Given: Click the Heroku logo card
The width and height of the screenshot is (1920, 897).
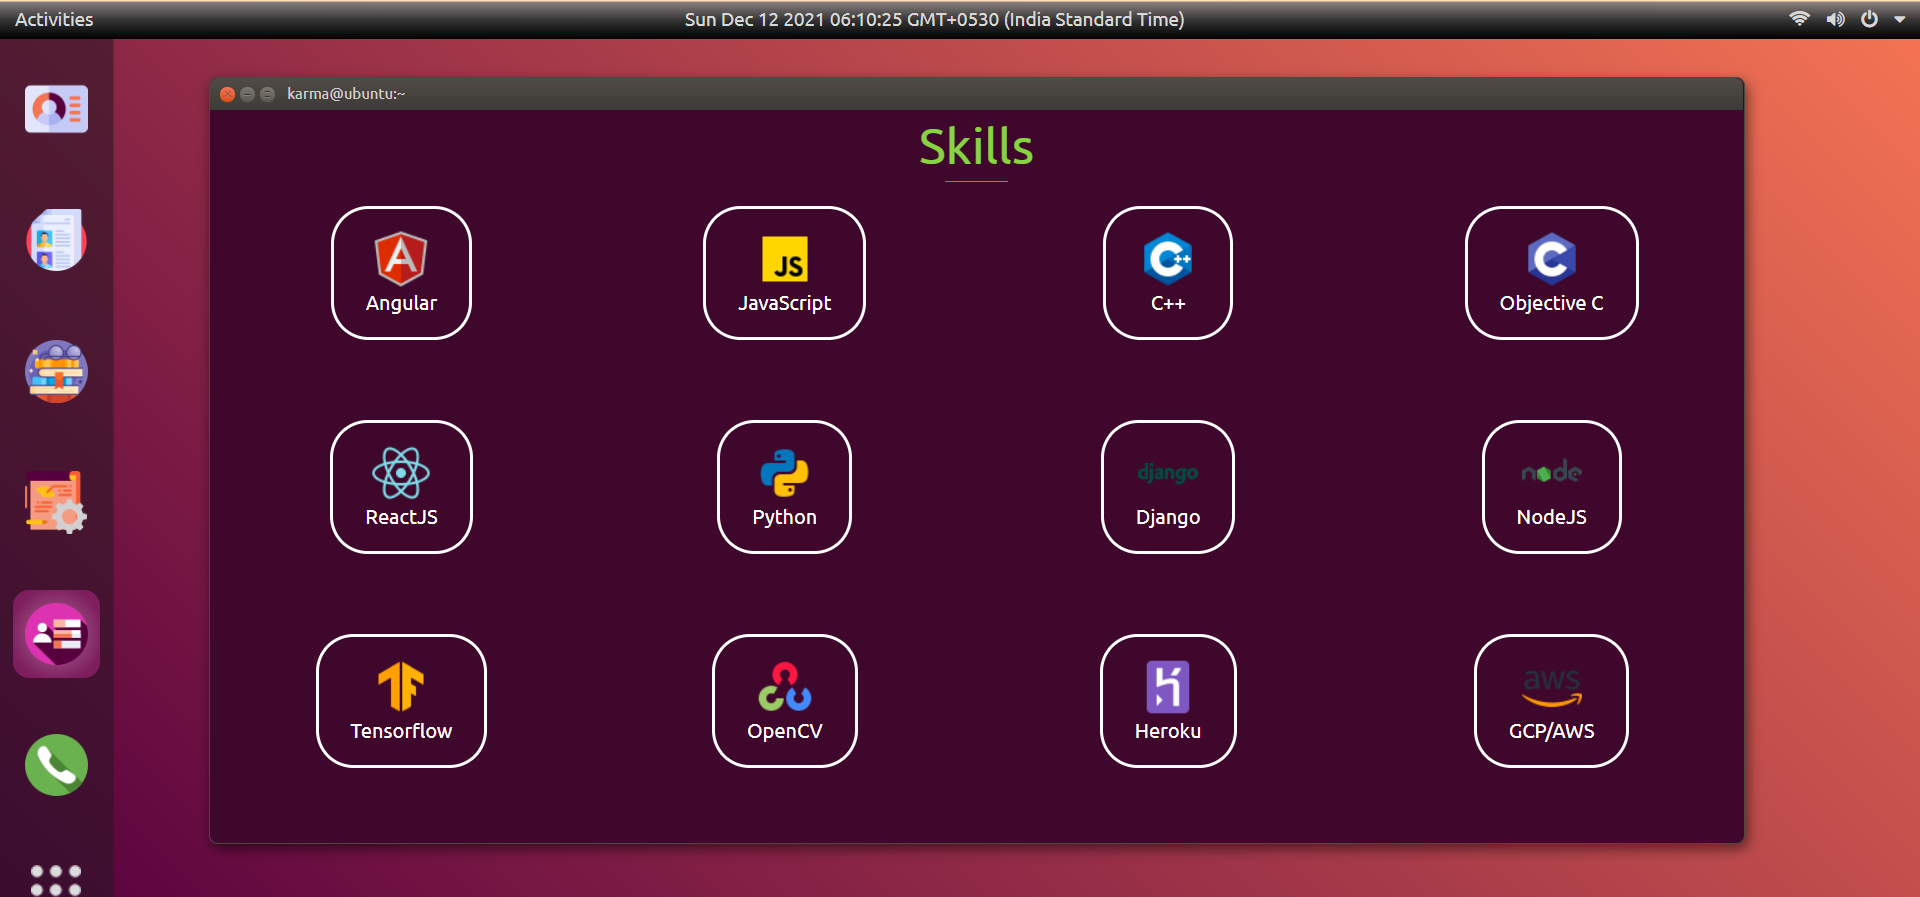Looking at the screenshot, I should tap(1168, 701).
